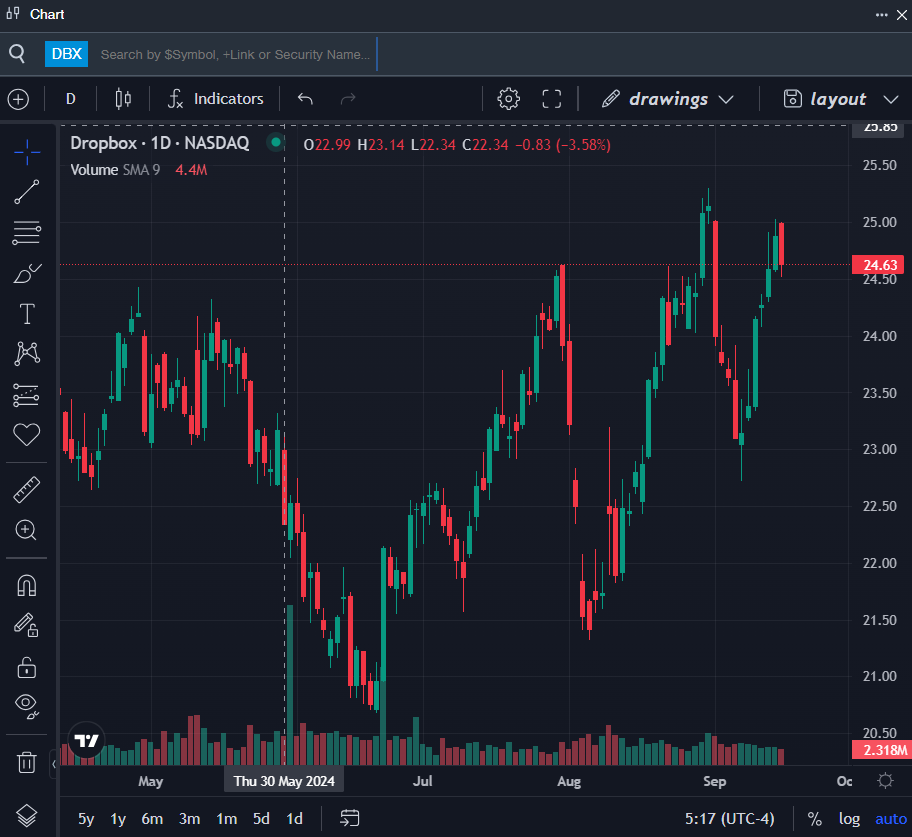Toggle lock all drawing tools
This screenshot has width=912, height=837.
tap(27, 667)
